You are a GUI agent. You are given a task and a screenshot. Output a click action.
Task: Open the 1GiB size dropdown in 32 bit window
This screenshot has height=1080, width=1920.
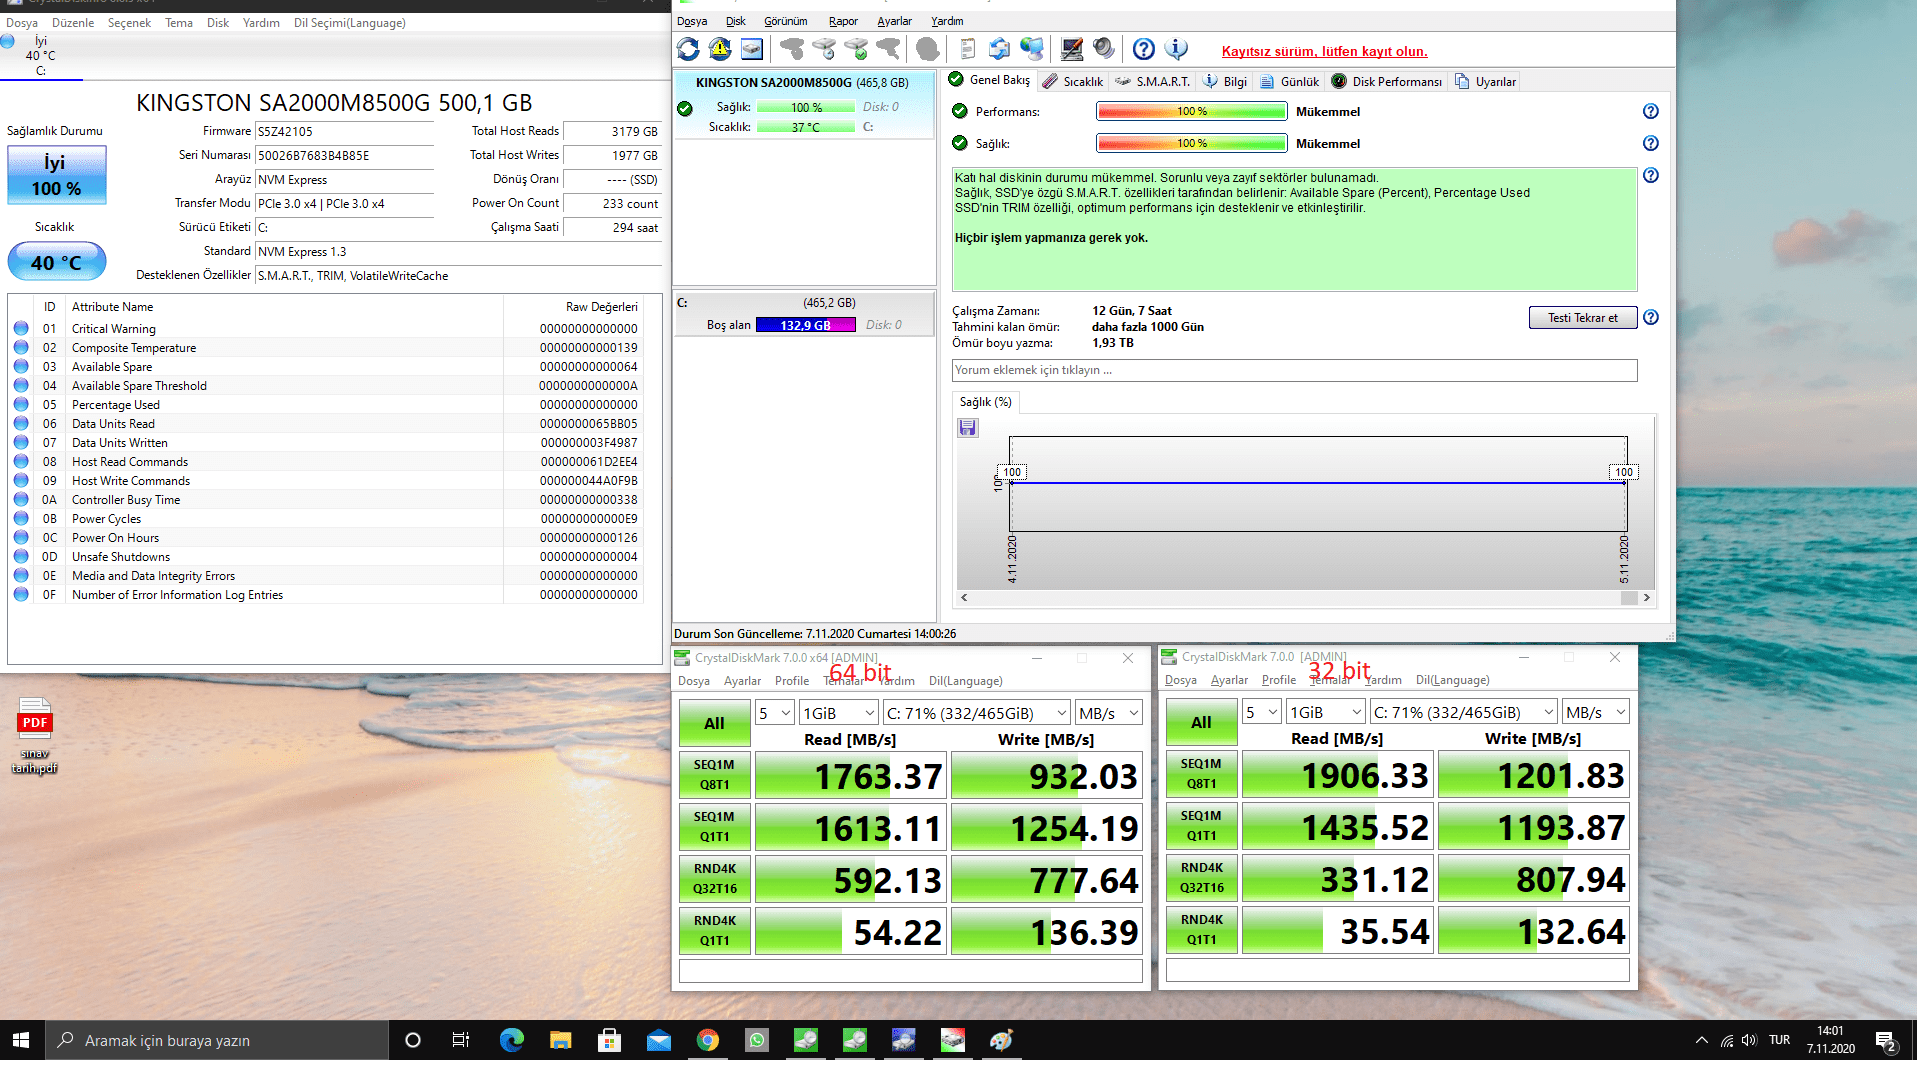click(x=1326, y=712)
